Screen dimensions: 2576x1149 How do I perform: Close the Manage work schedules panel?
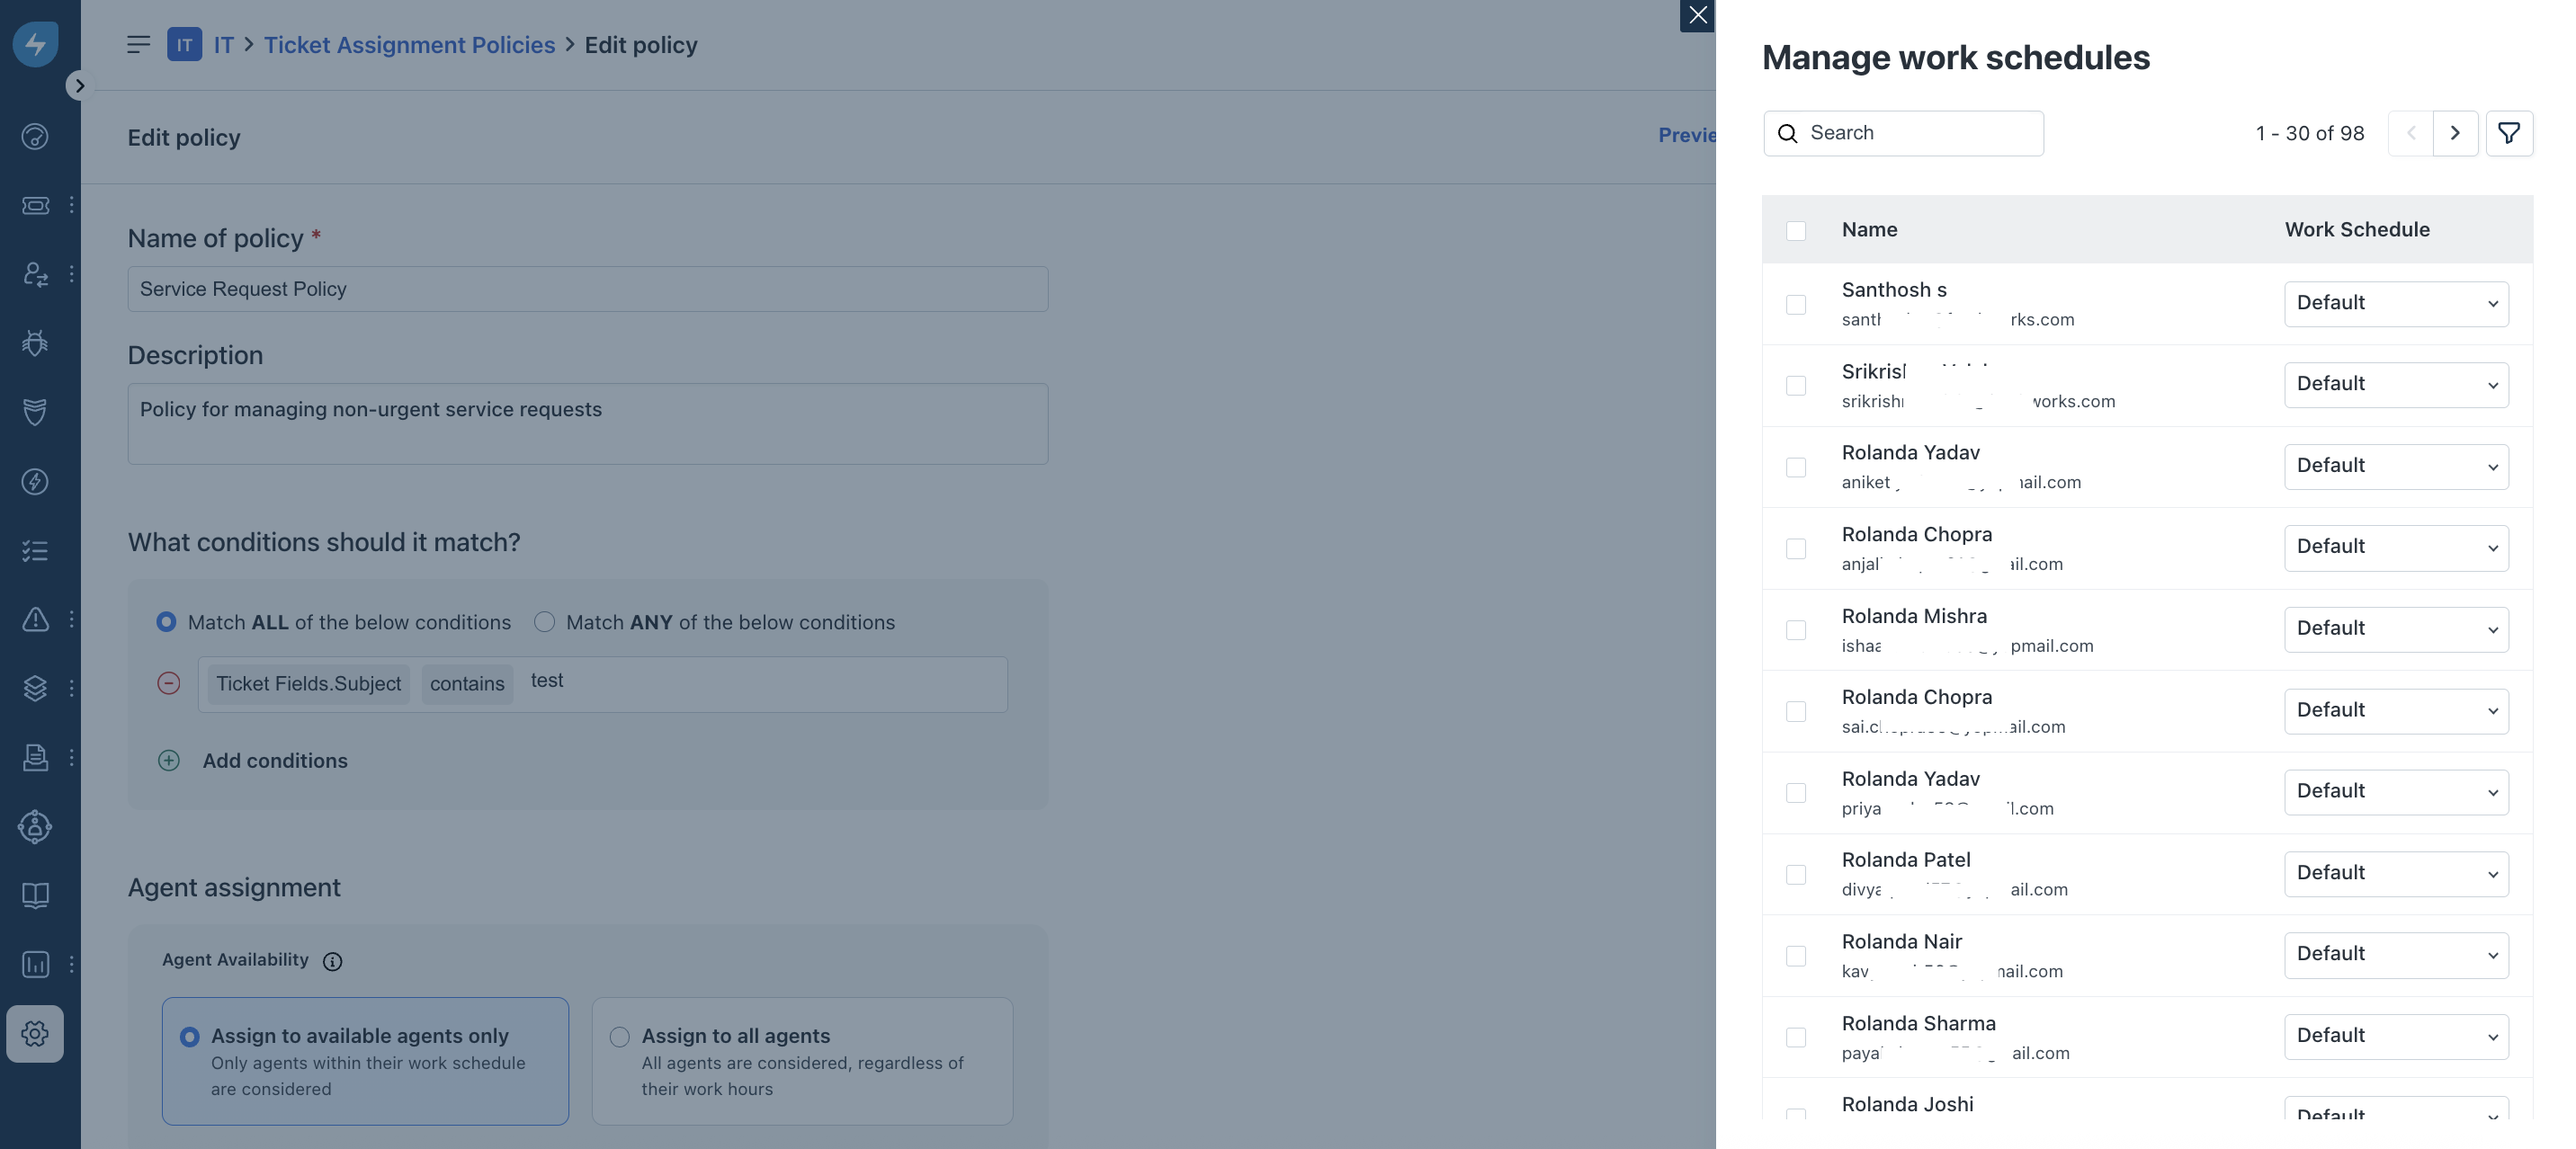(1697, 15)
